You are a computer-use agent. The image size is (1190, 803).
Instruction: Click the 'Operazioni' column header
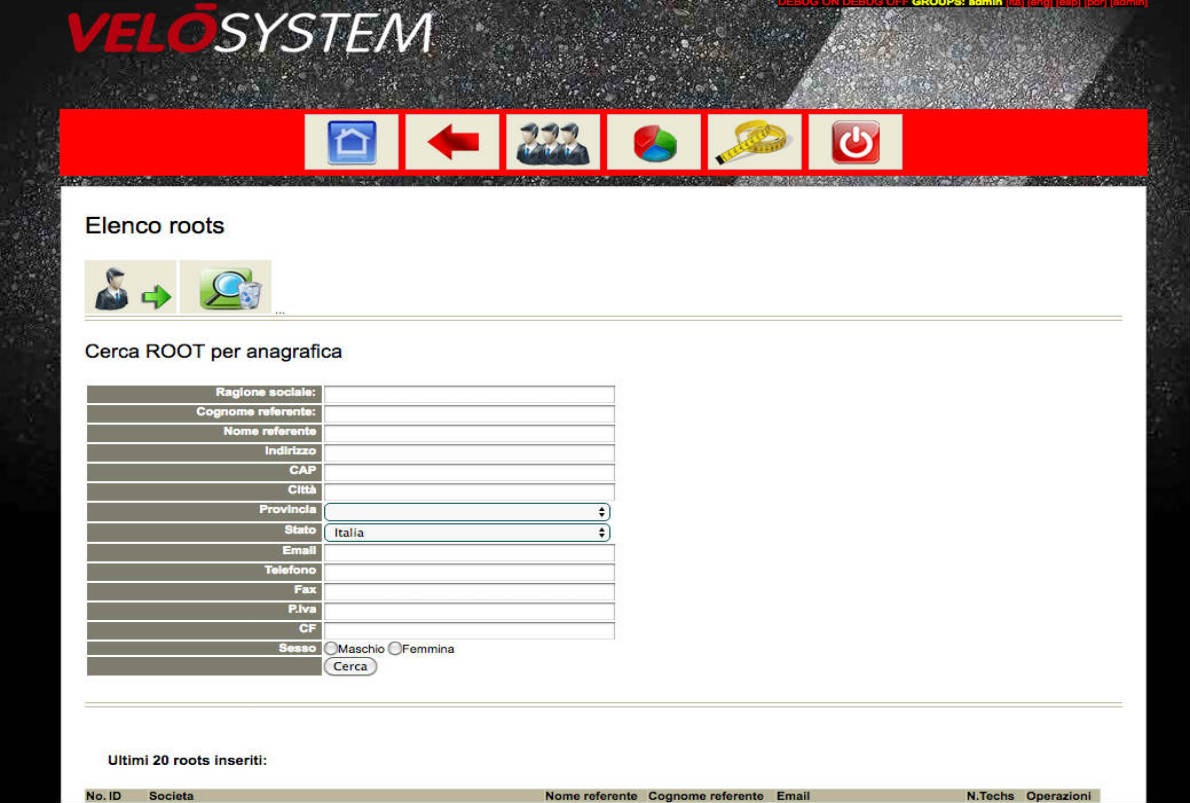click(1059, 796)
